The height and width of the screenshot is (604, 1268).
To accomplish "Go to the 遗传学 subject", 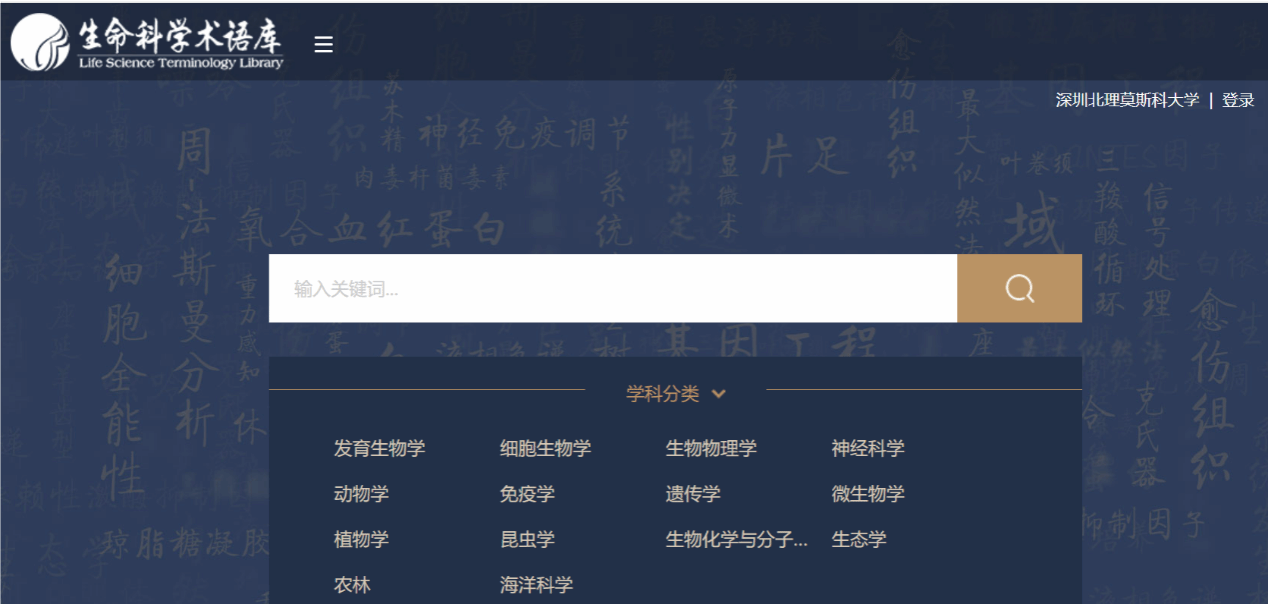I will pyautogui.click(x=693, y=494).
